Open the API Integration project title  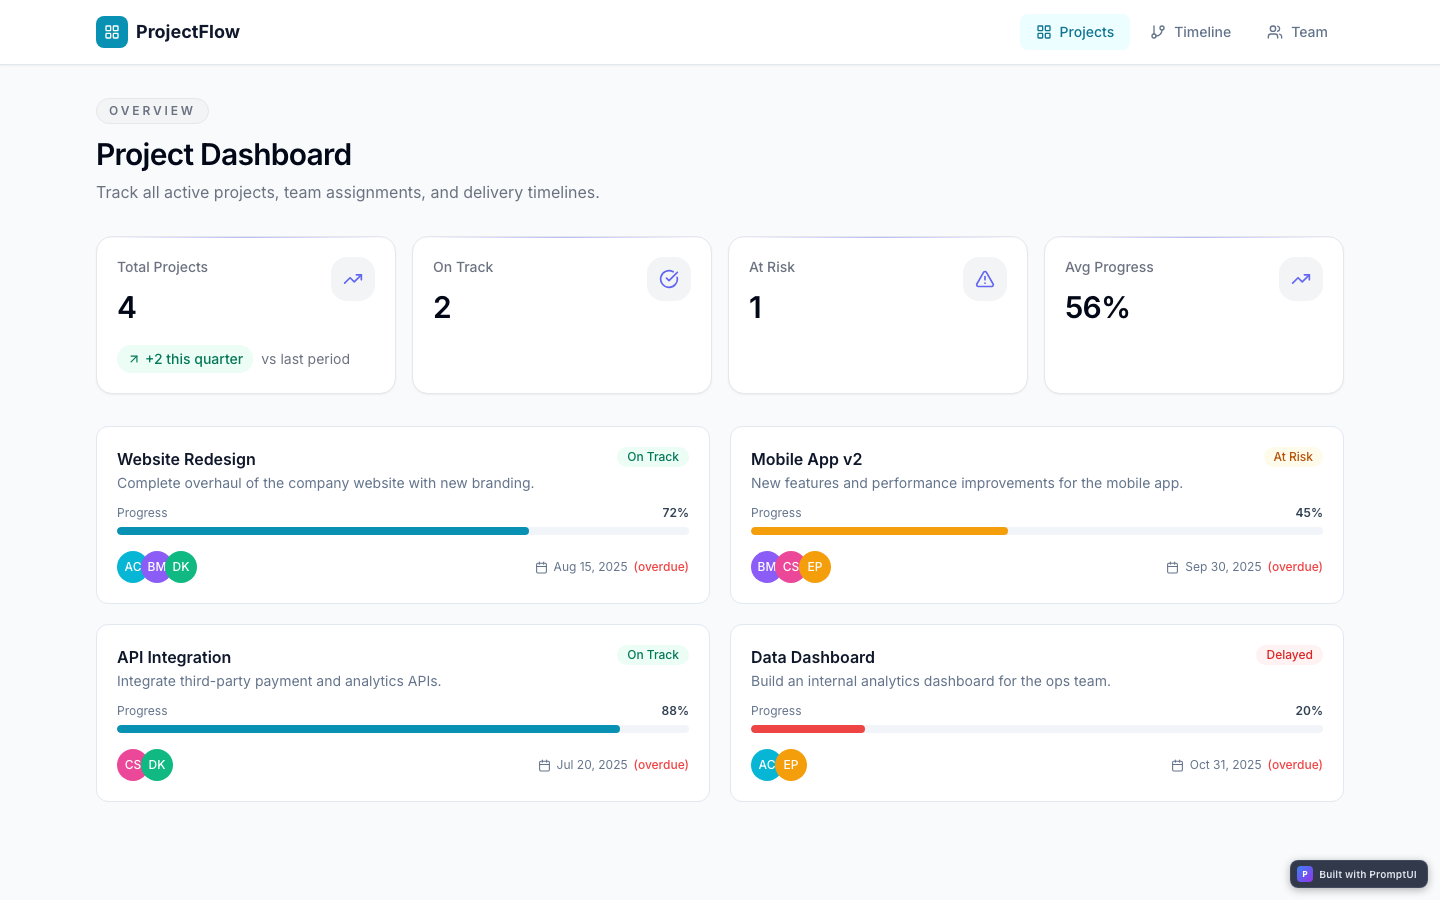pyautogui.click(x=174, y=657)
